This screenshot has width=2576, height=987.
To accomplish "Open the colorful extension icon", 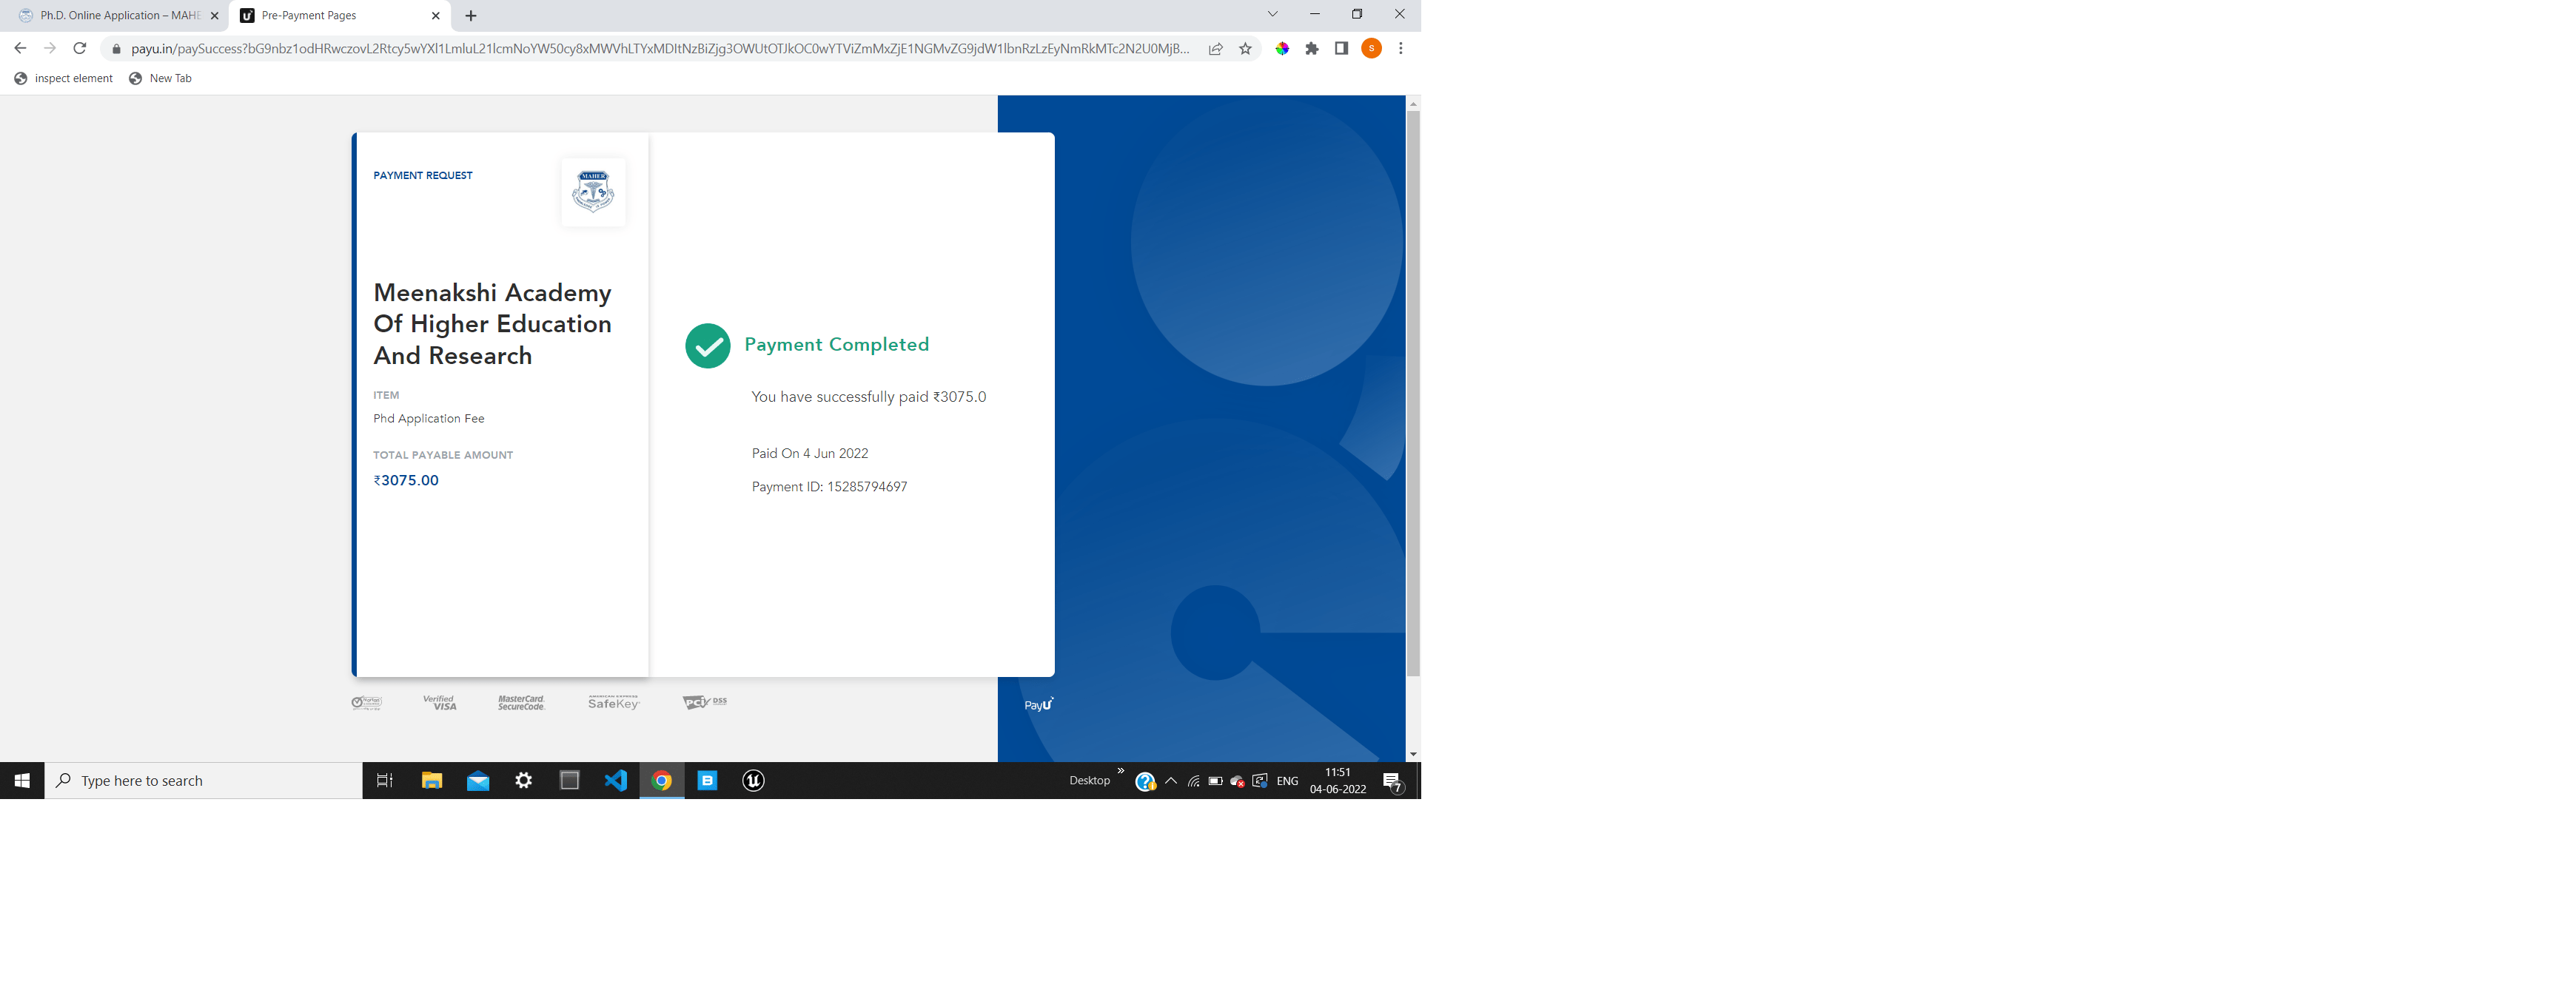I will (1282, 48).
